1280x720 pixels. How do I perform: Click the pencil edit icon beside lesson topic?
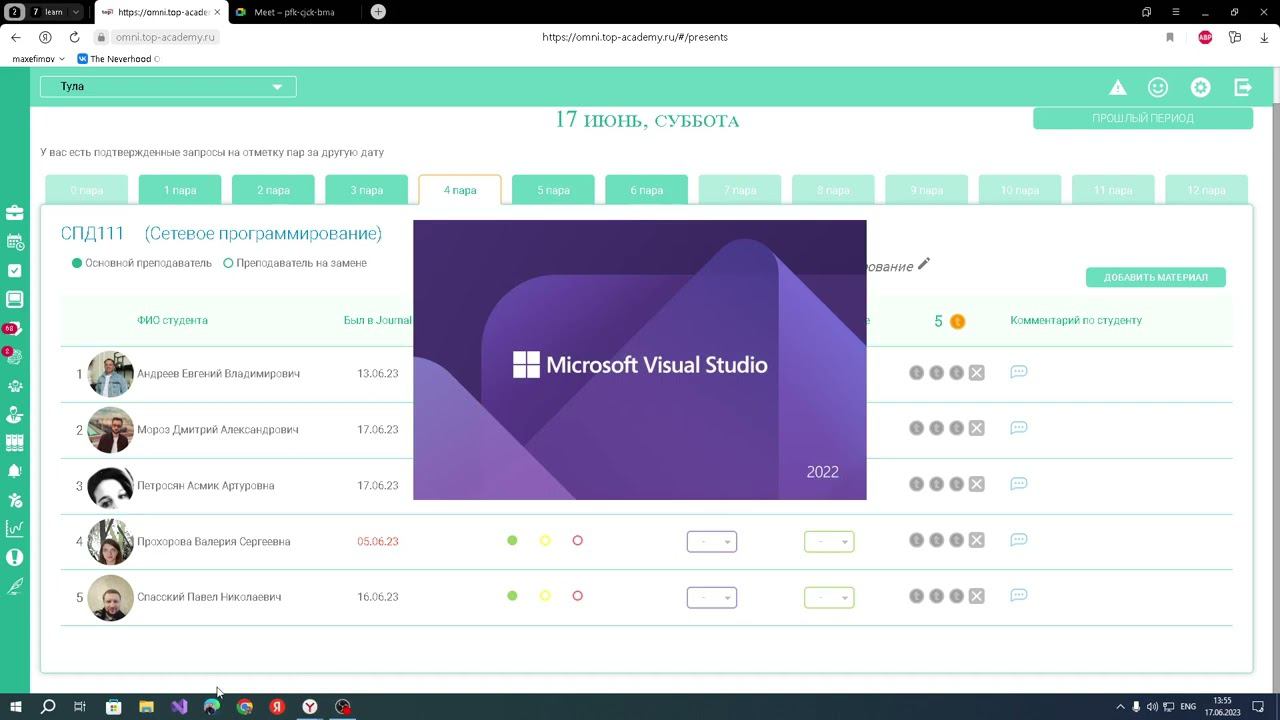924,264
